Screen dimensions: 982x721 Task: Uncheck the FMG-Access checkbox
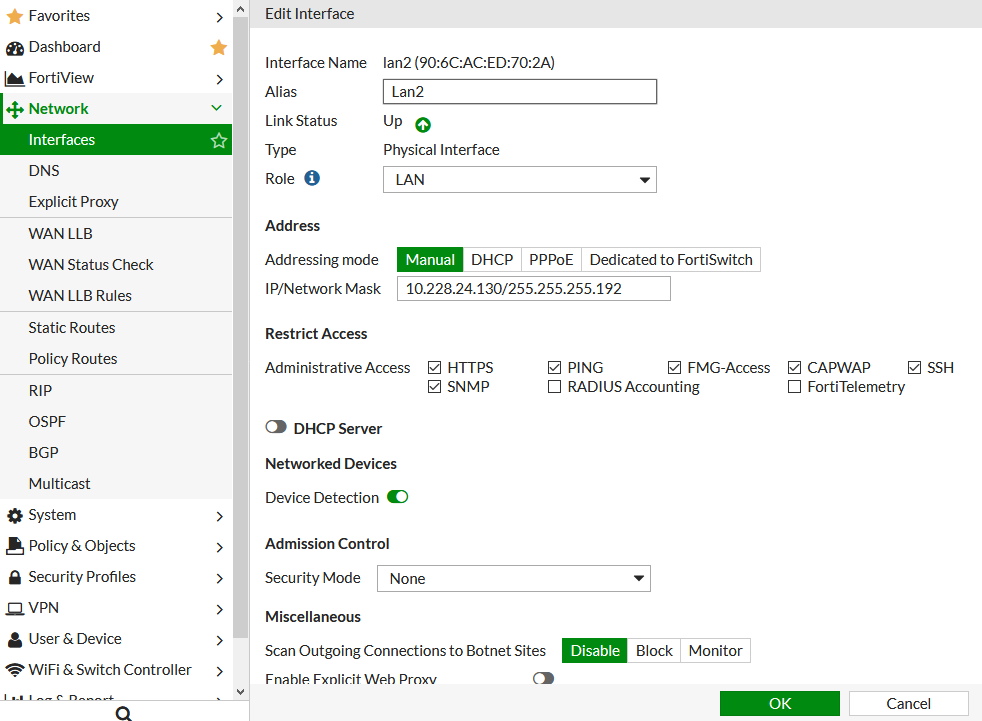pos(674,368)
